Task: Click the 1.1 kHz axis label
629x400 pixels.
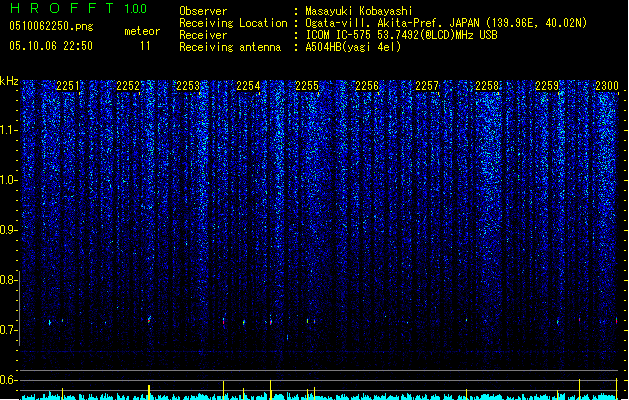Action: pos(8,130)
